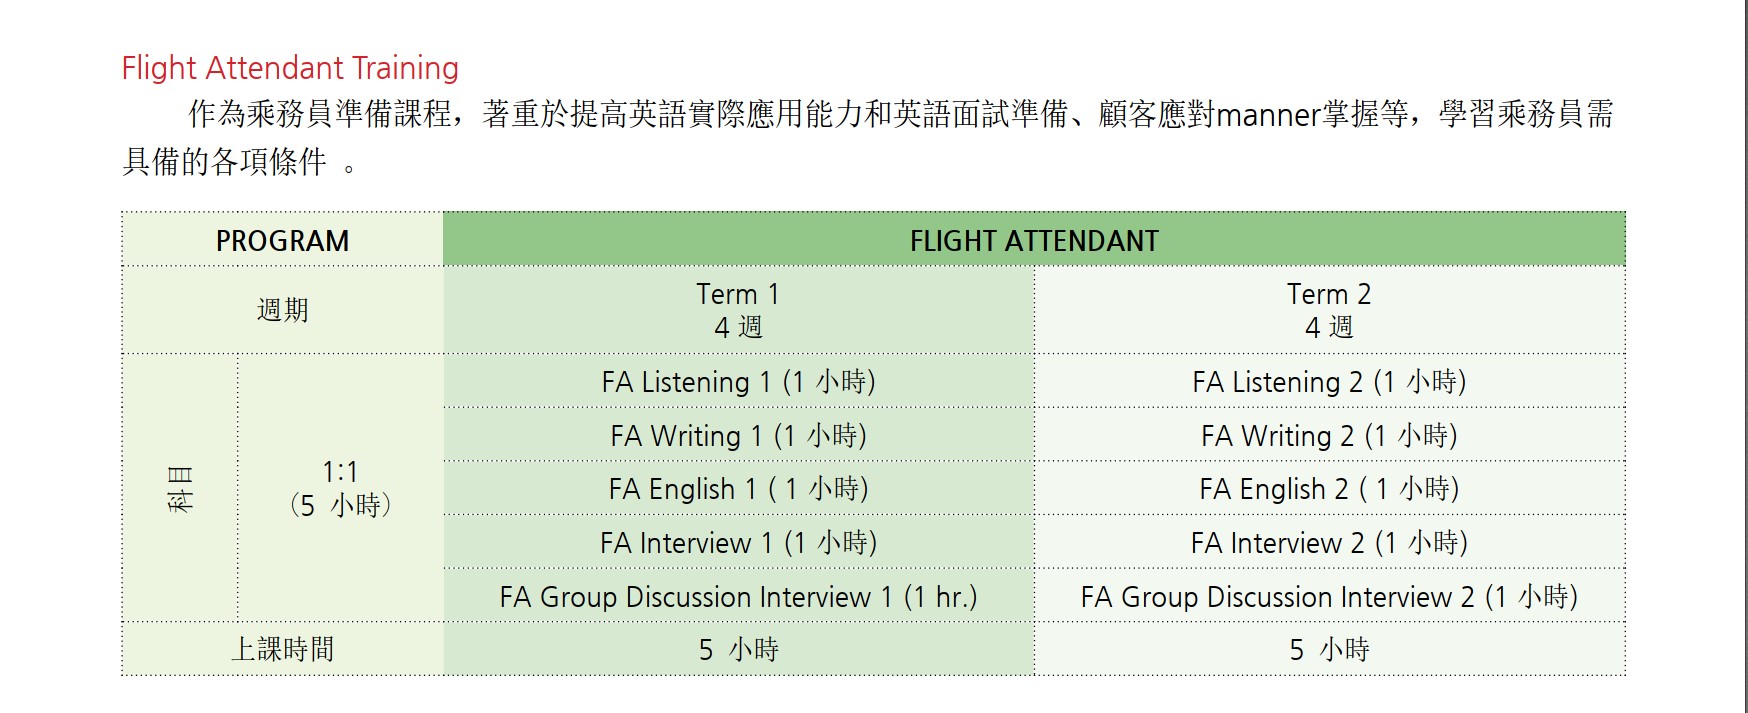Screen dimensions: 1748x713
Task: Click the 1:1 (5 小時) cell
Action: (x=340, y=488)
